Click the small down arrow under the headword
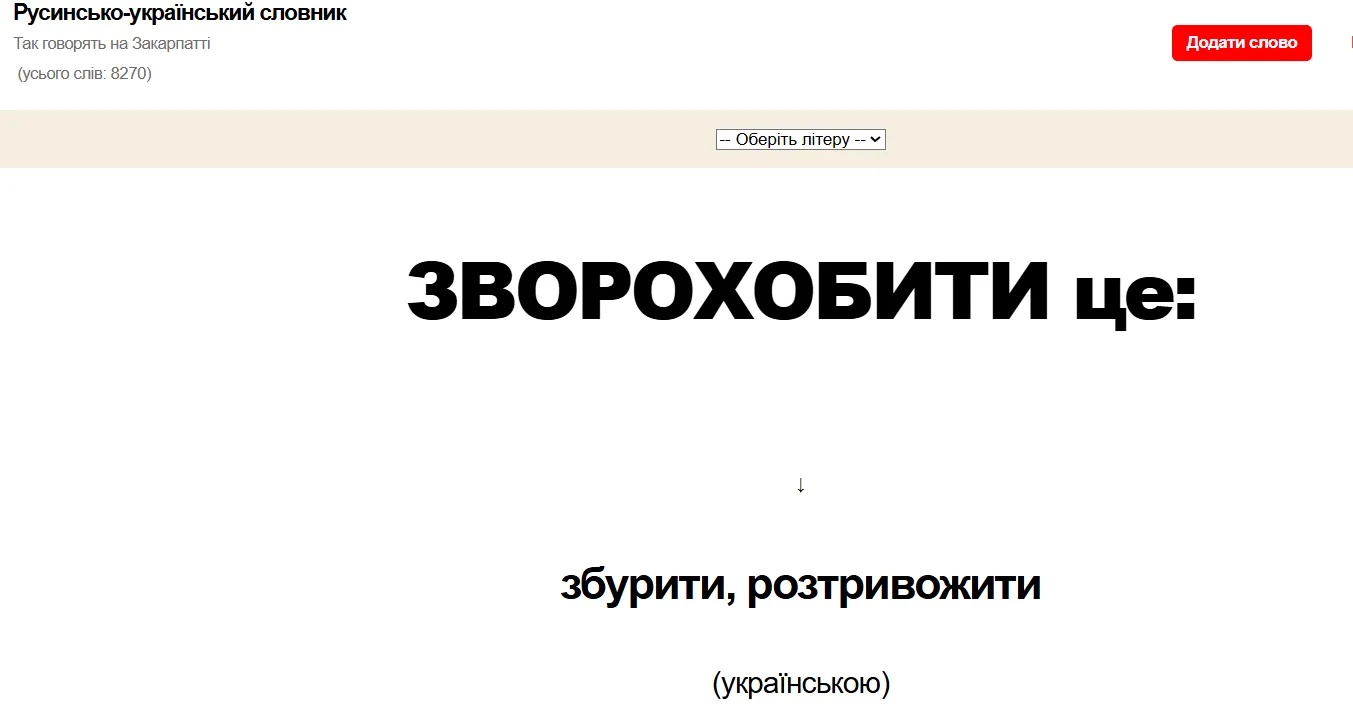Viewport: 1353px width, 718px height. coord(800,486)
